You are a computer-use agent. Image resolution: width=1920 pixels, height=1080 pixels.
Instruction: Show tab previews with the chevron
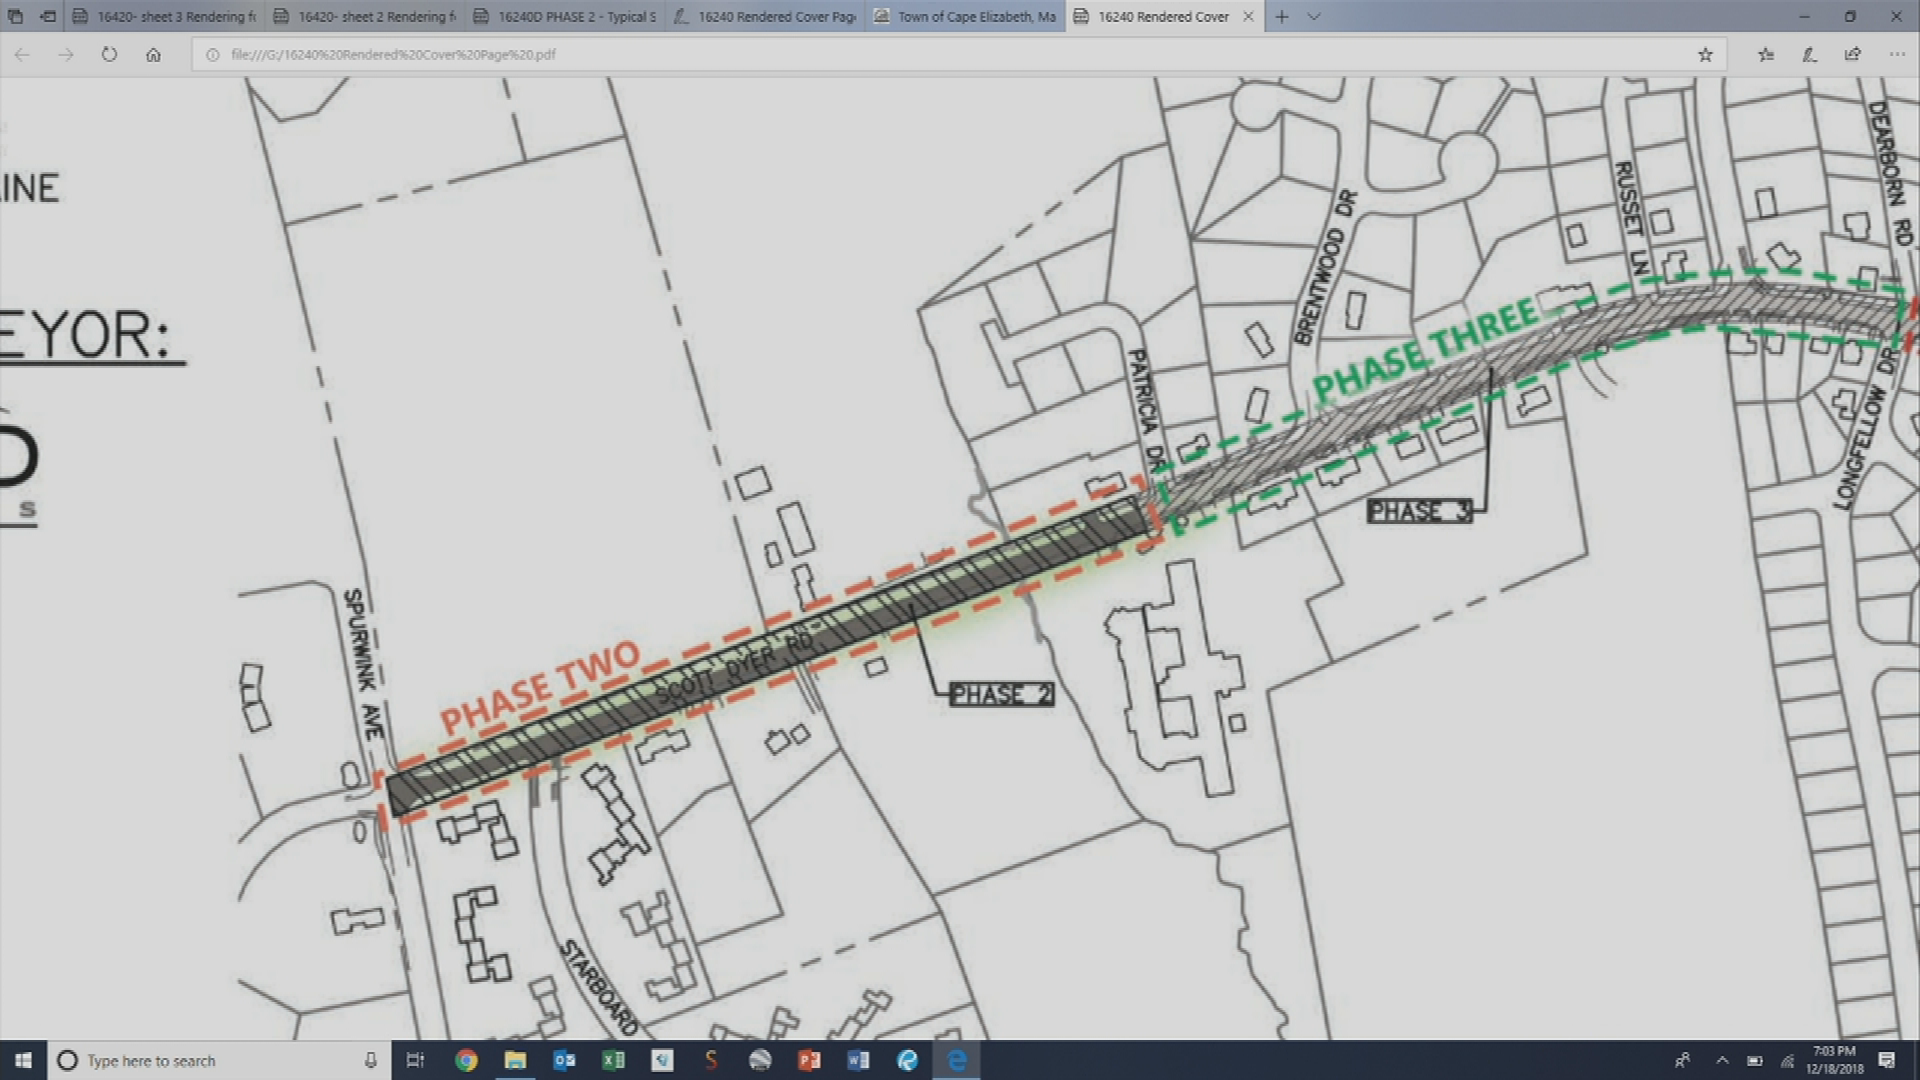(x=1313, y=17)
